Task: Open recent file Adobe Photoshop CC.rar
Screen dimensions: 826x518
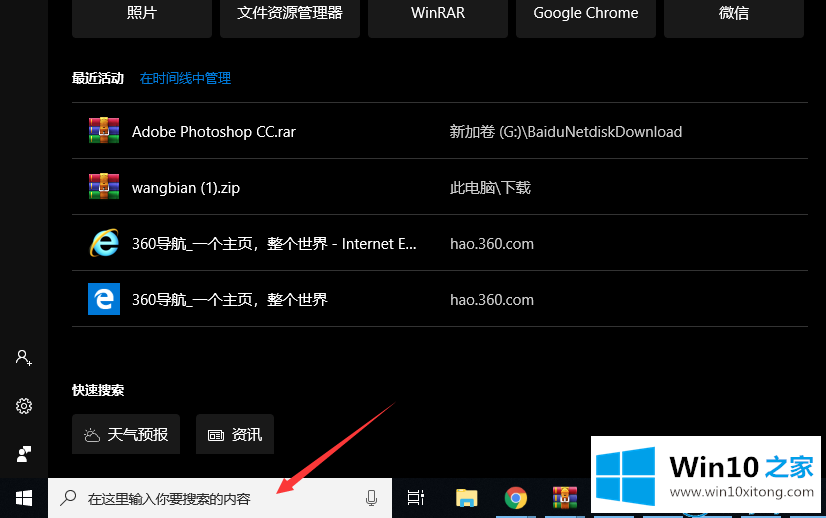Action: coord(213,132)
